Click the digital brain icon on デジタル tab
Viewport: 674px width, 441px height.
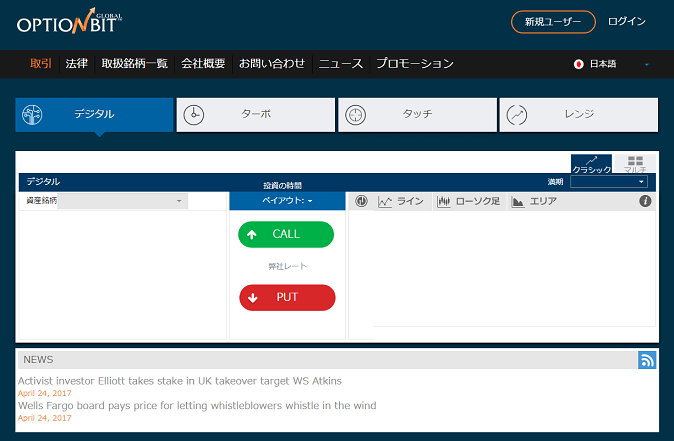(x=32, y=115)
